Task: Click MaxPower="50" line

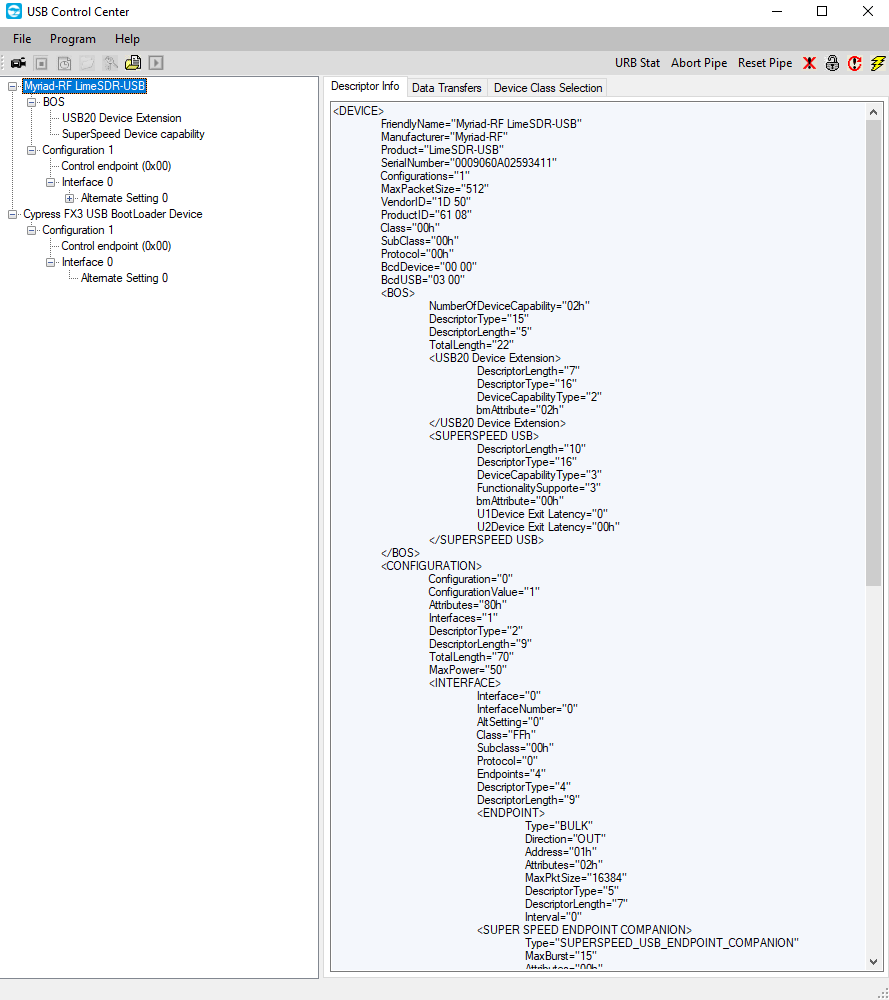Action: pyautogui.click(x=468, y=670)
